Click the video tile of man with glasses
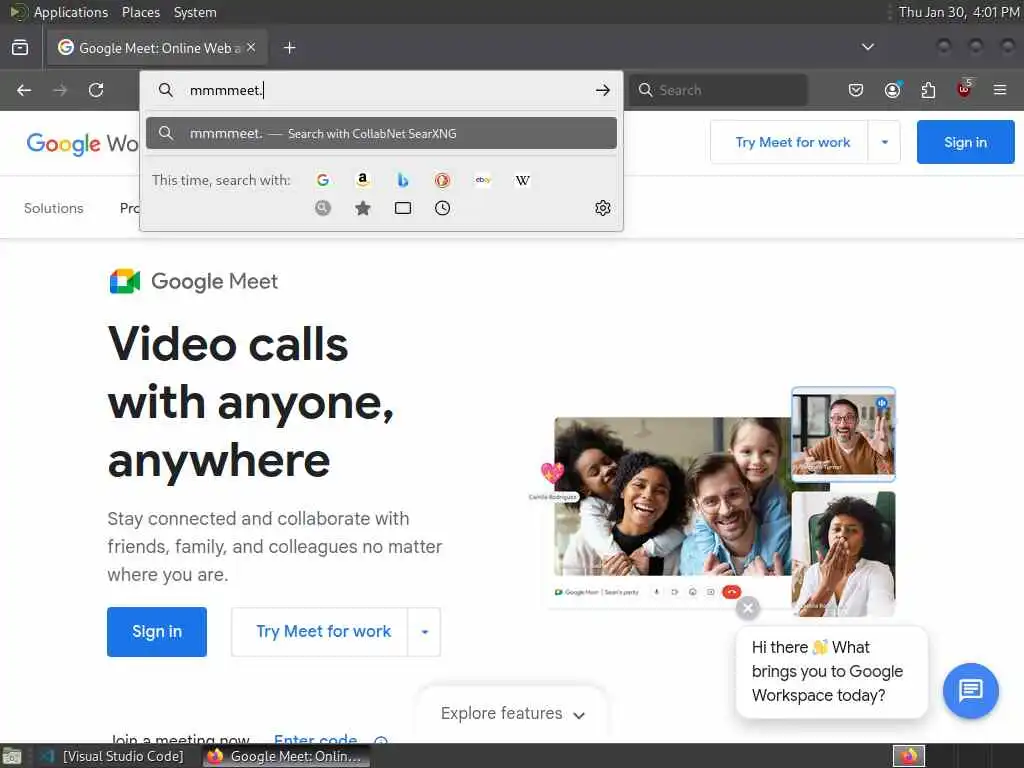The height and width of the screenshot is (768, 1024). (843, 434)
